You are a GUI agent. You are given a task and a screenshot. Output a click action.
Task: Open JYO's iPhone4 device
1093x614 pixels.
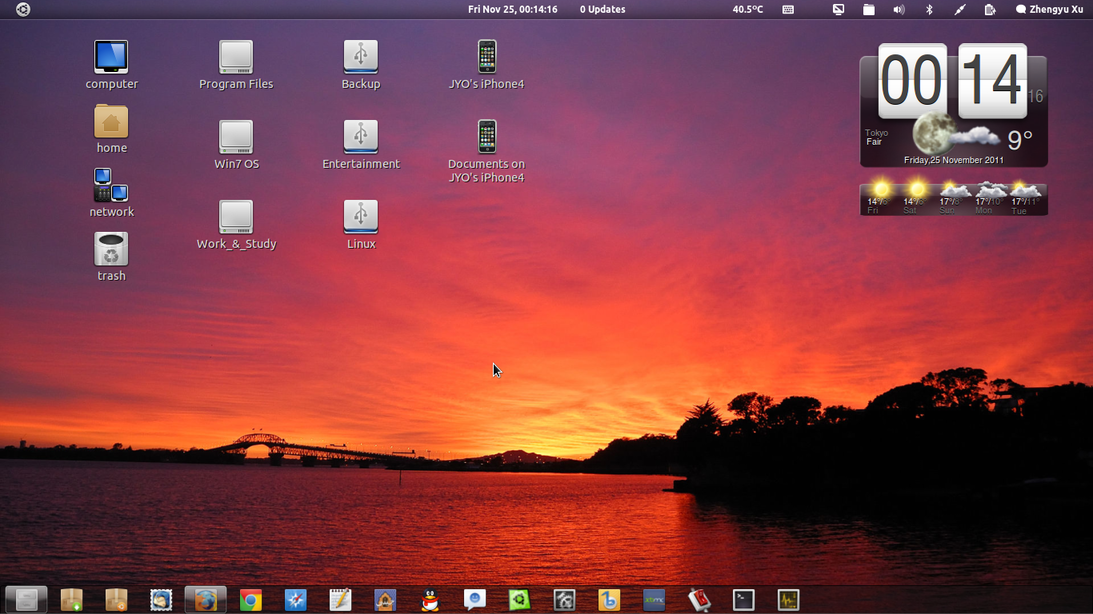tap(487, 57)
